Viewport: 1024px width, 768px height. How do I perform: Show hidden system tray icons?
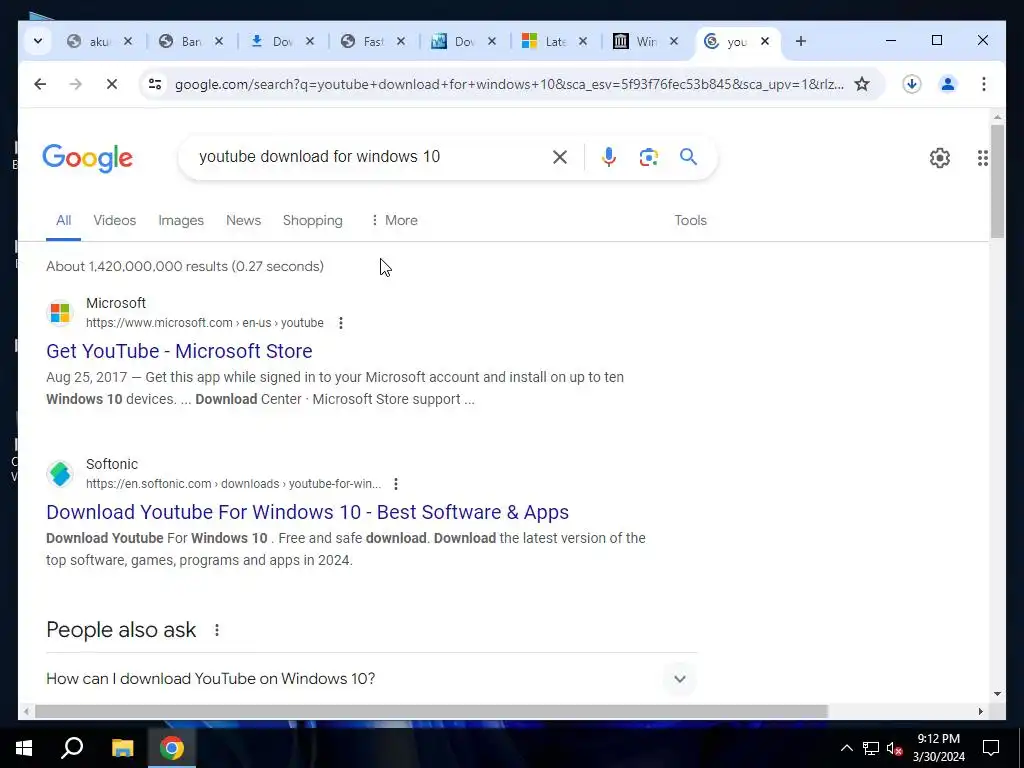(x=846, y=748)
